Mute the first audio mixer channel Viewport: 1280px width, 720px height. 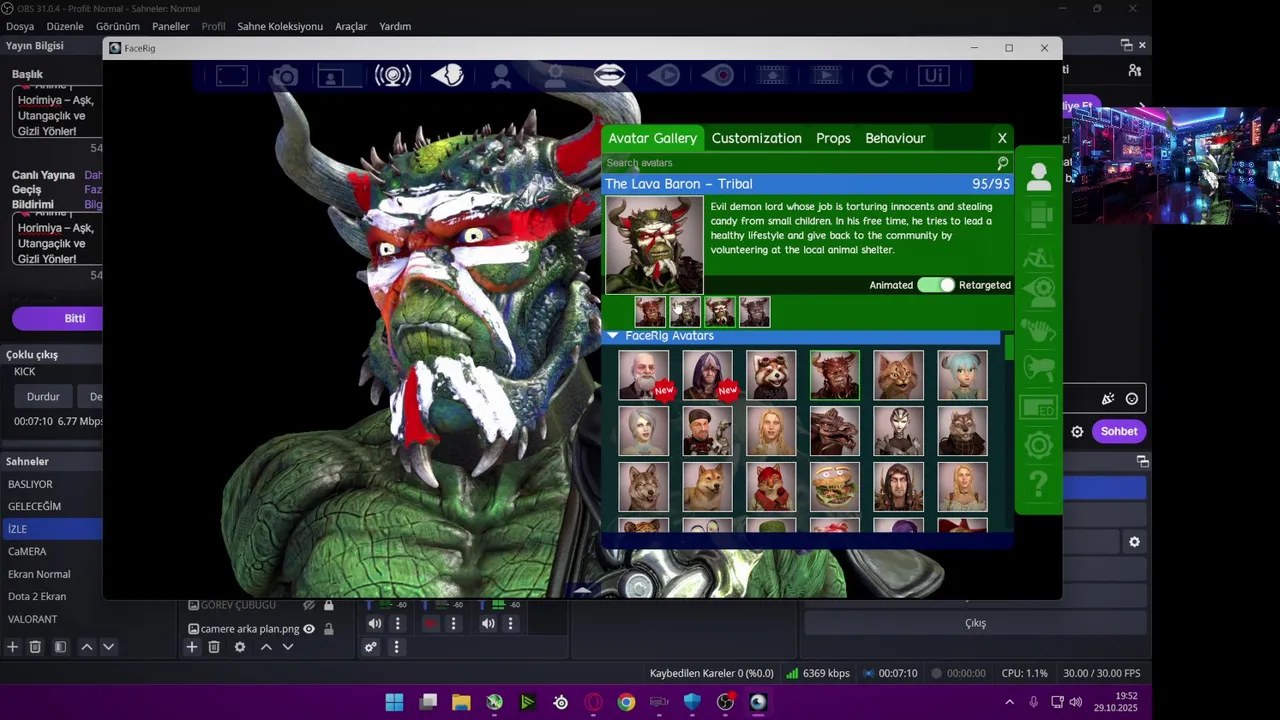(374, 624)
